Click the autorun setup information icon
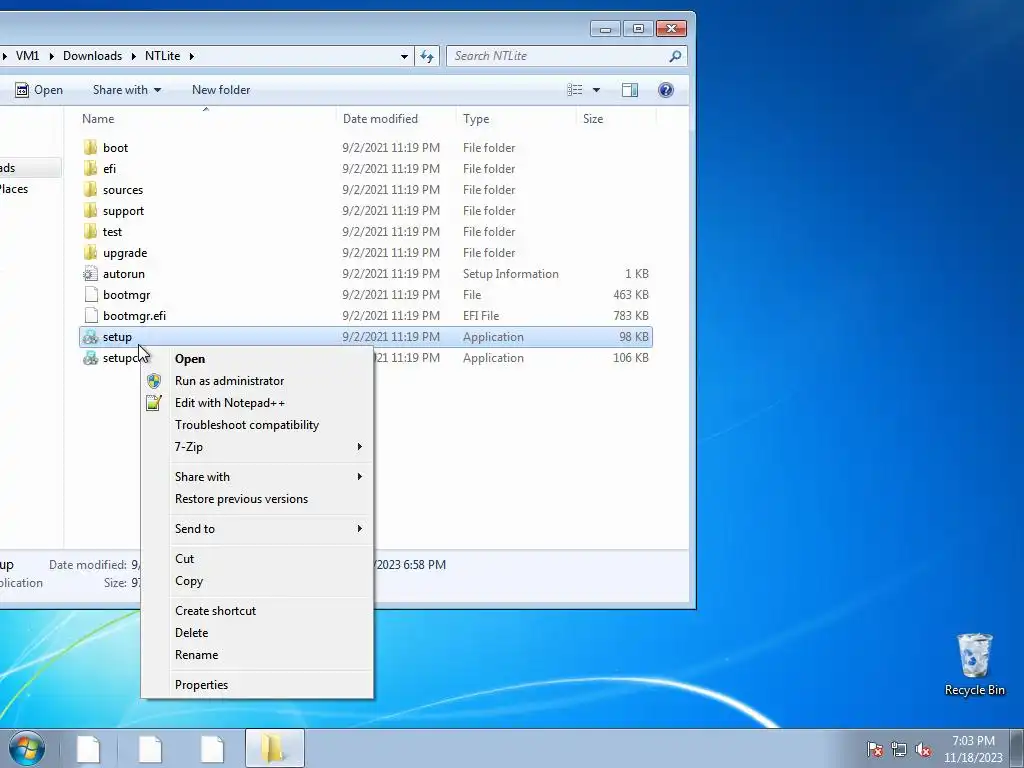The image size is (1024, 768). pos(91,274)
